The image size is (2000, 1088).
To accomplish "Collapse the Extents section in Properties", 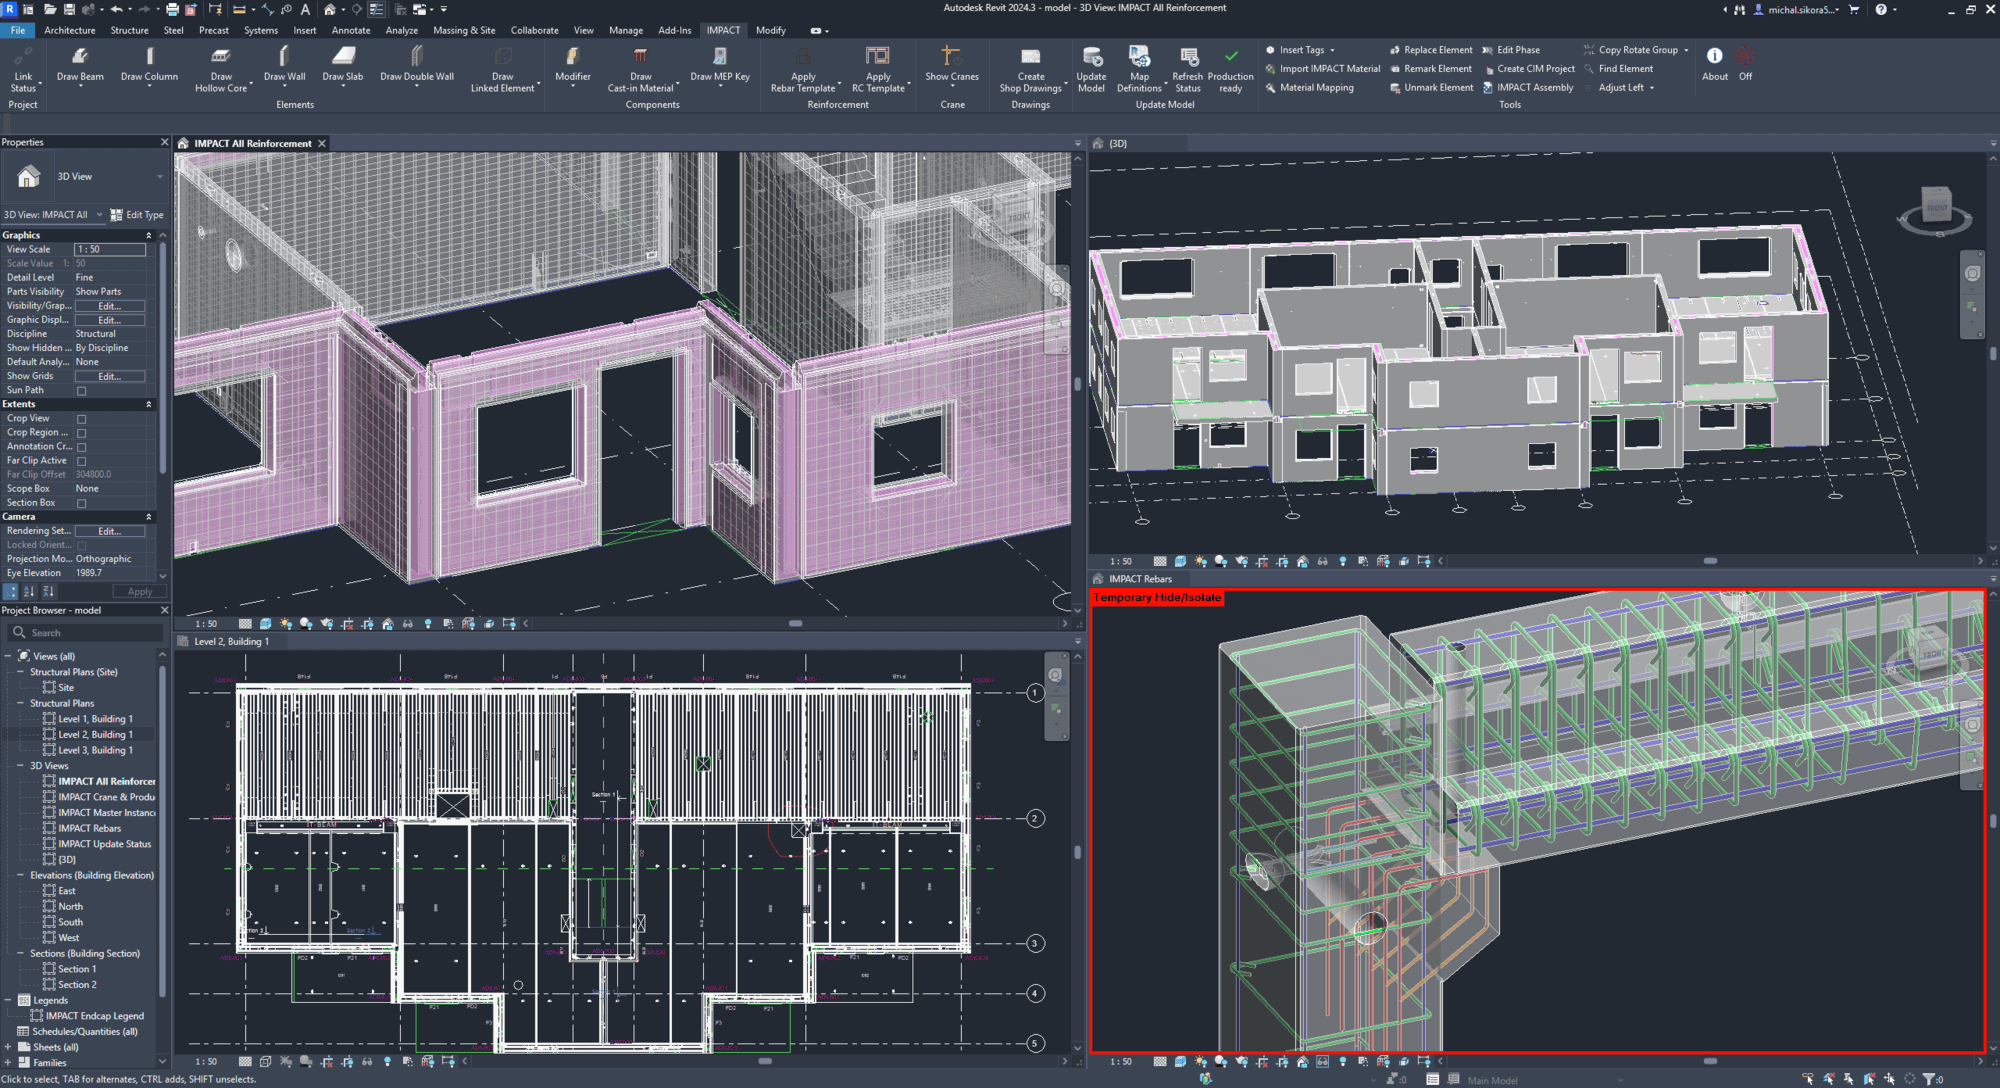I will (148, 404).
